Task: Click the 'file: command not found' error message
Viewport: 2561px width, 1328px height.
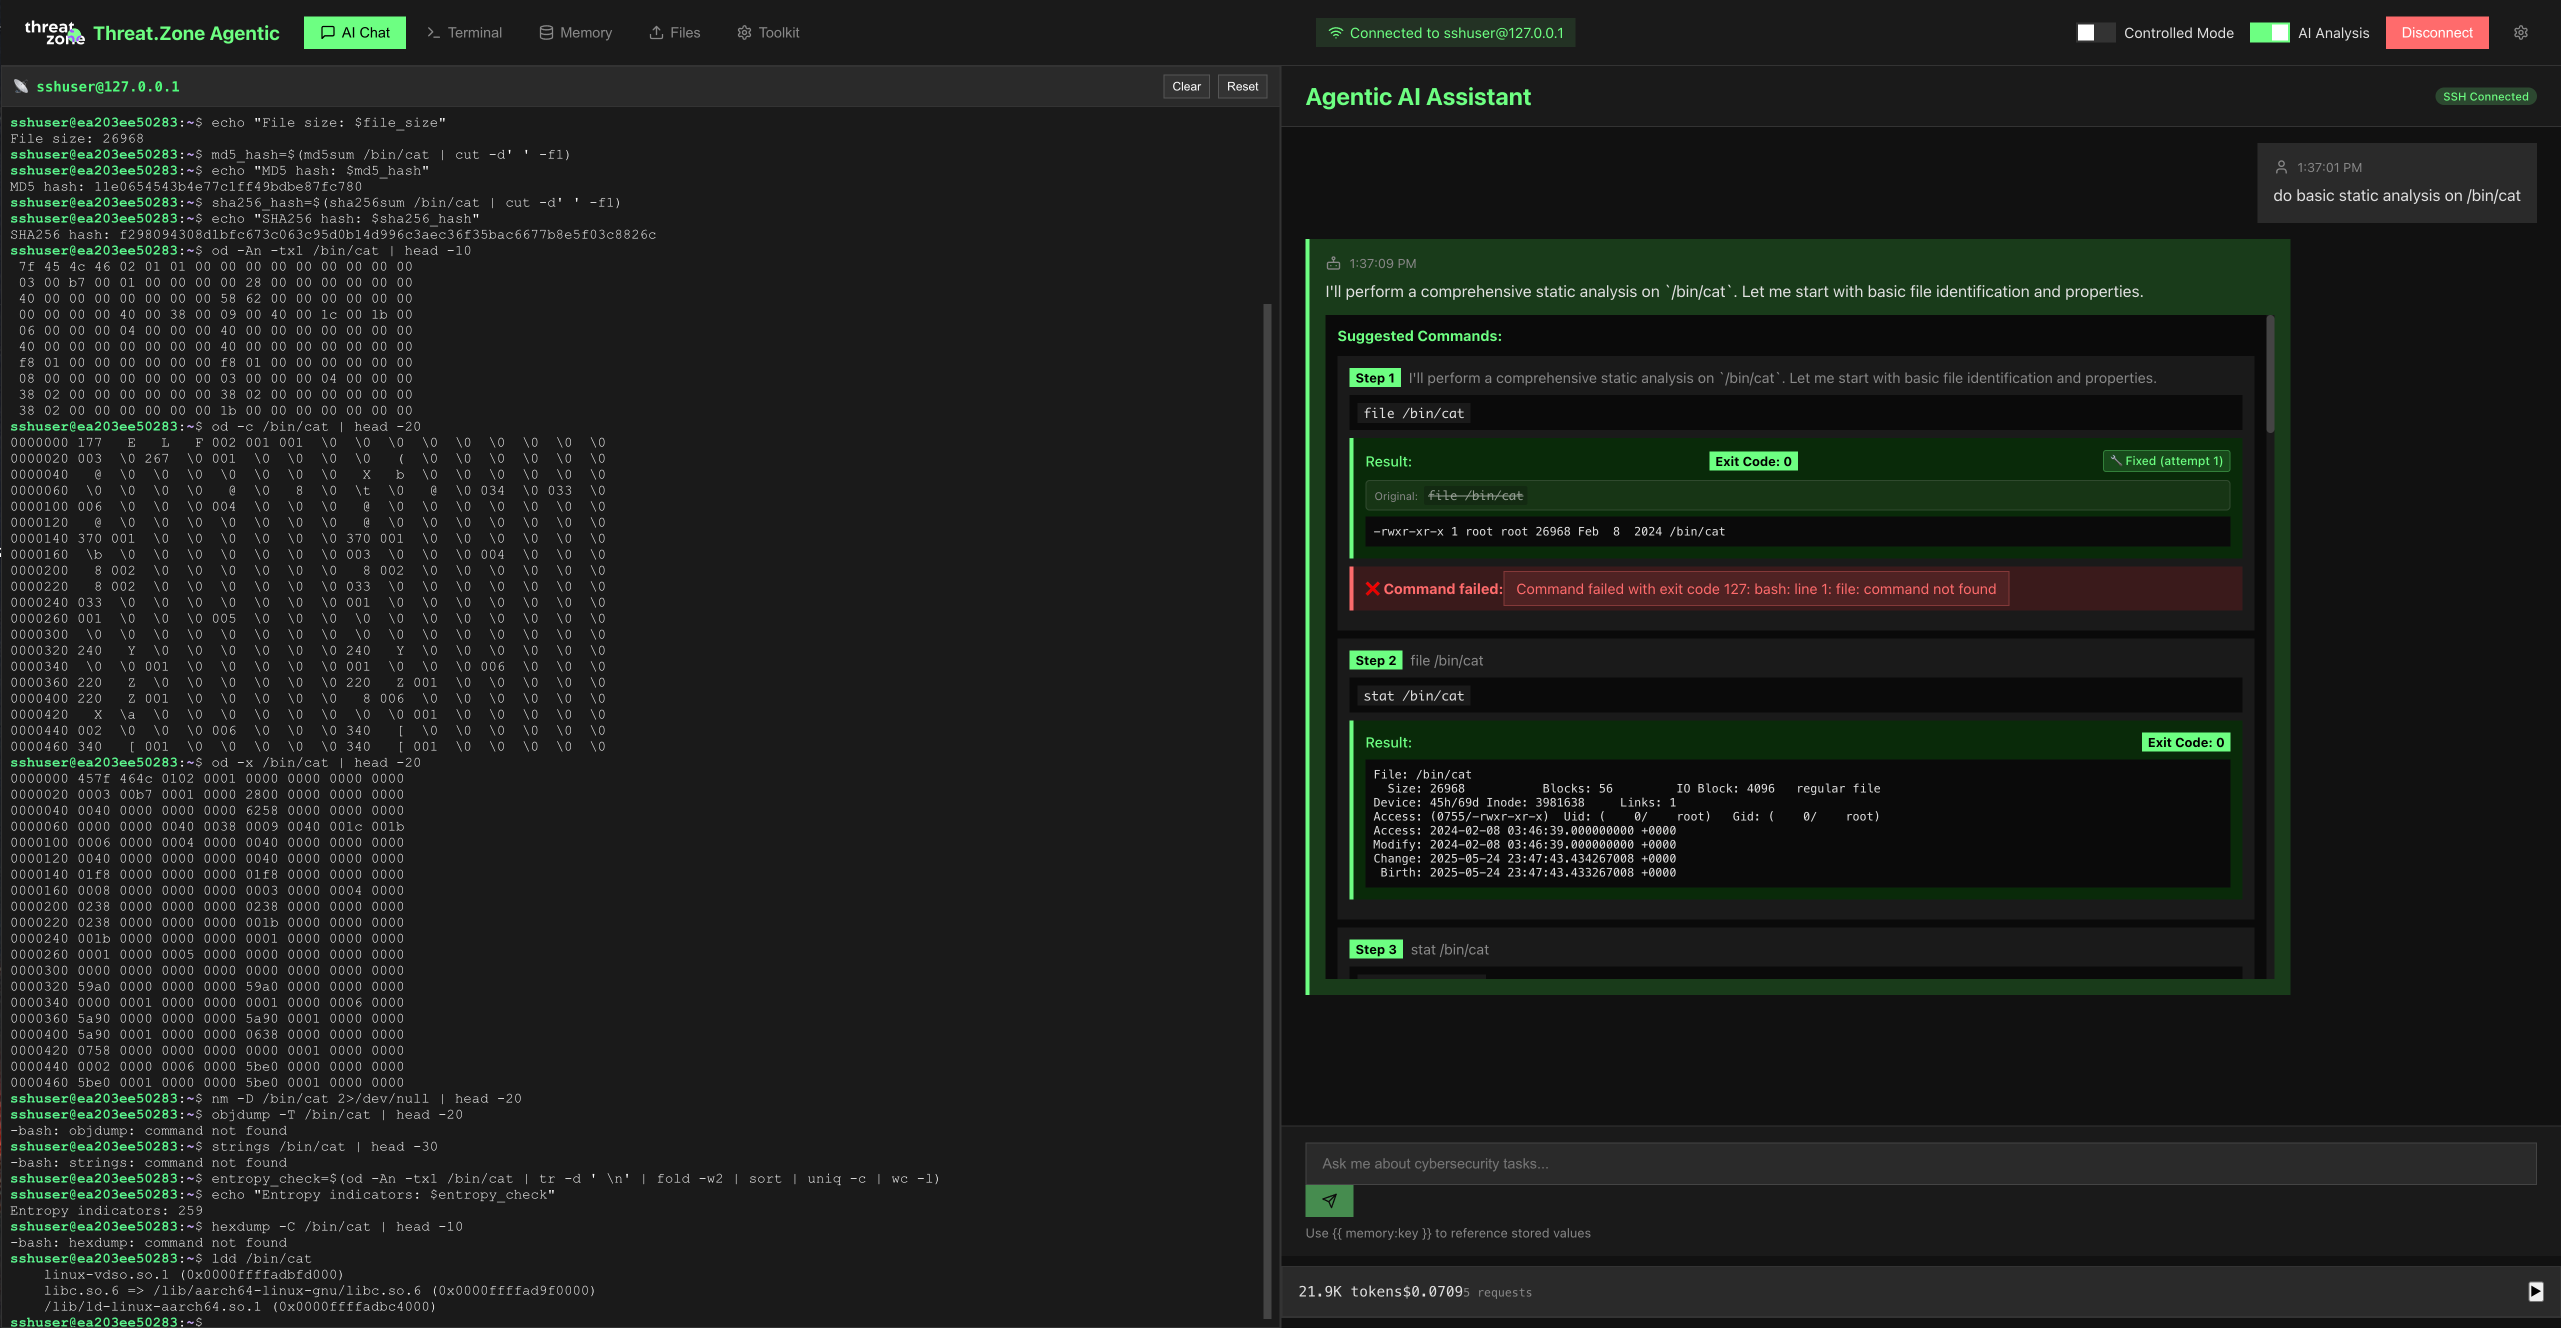Action: [x=1756, y=589]
